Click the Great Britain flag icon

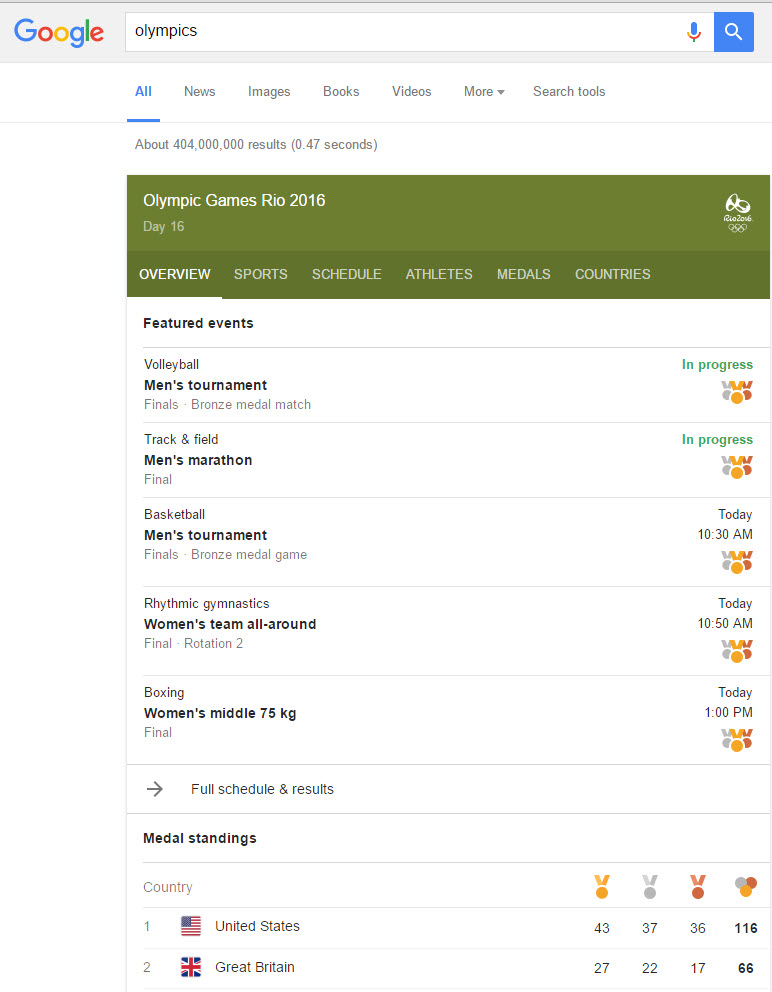(x=191, y=967)
